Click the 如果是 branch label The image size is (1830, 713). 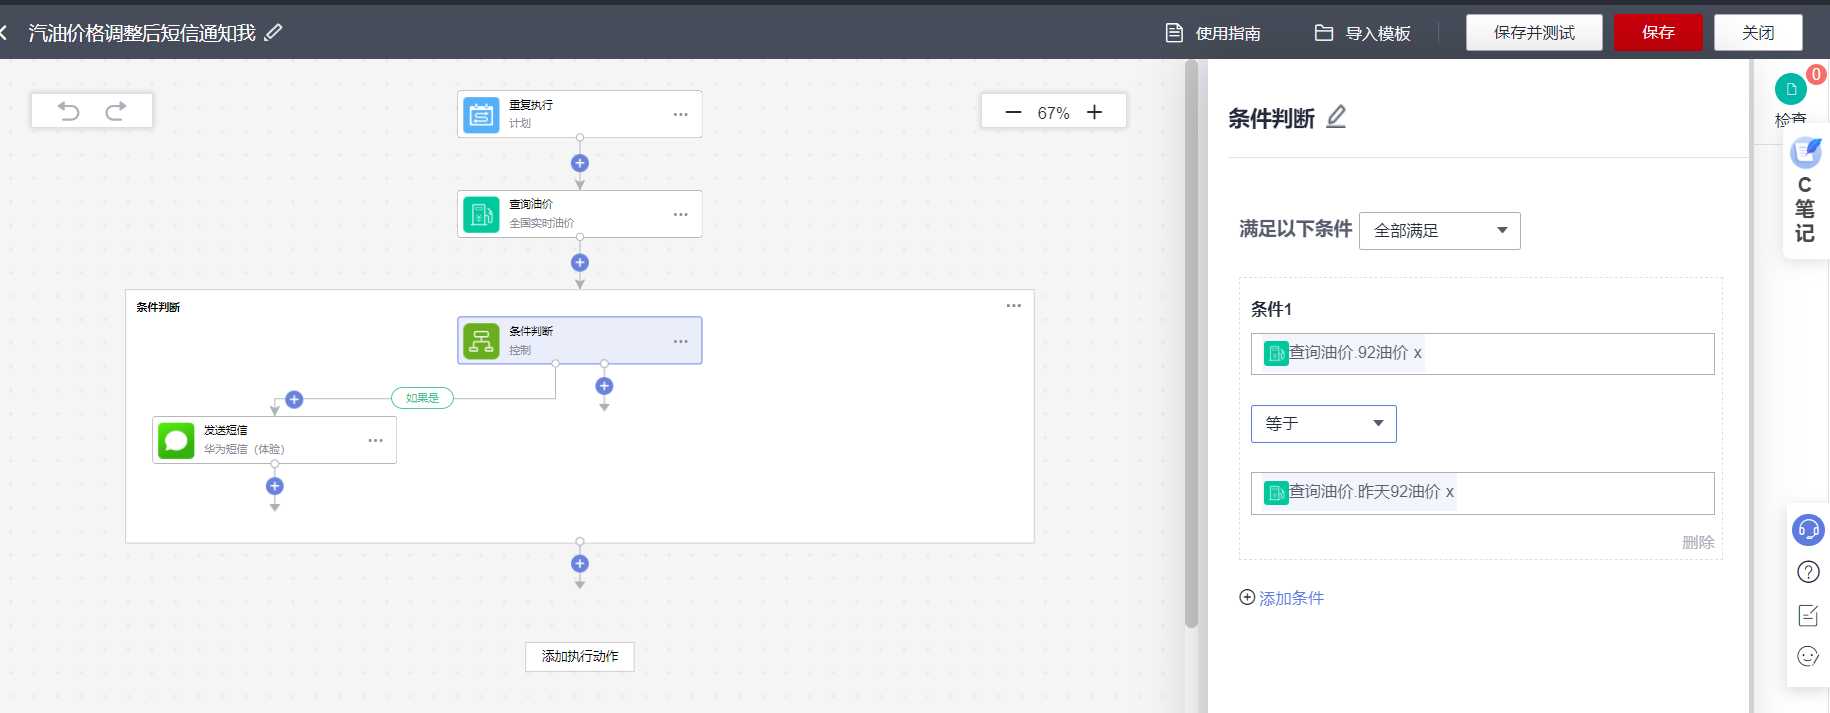tap(422, 398)
